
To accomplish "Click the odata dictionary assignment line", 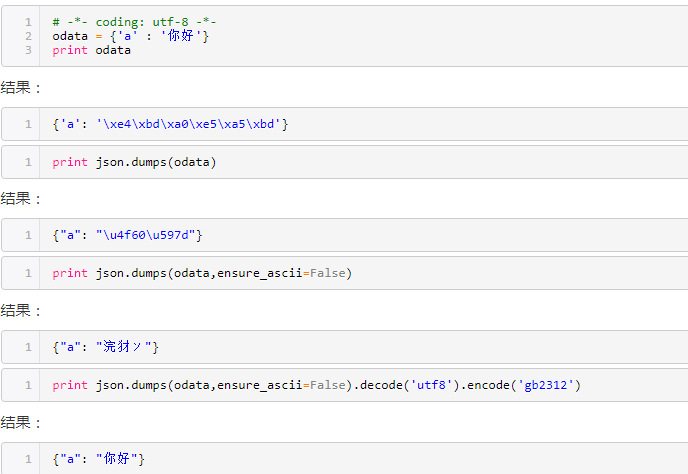I will pos(131,36).
